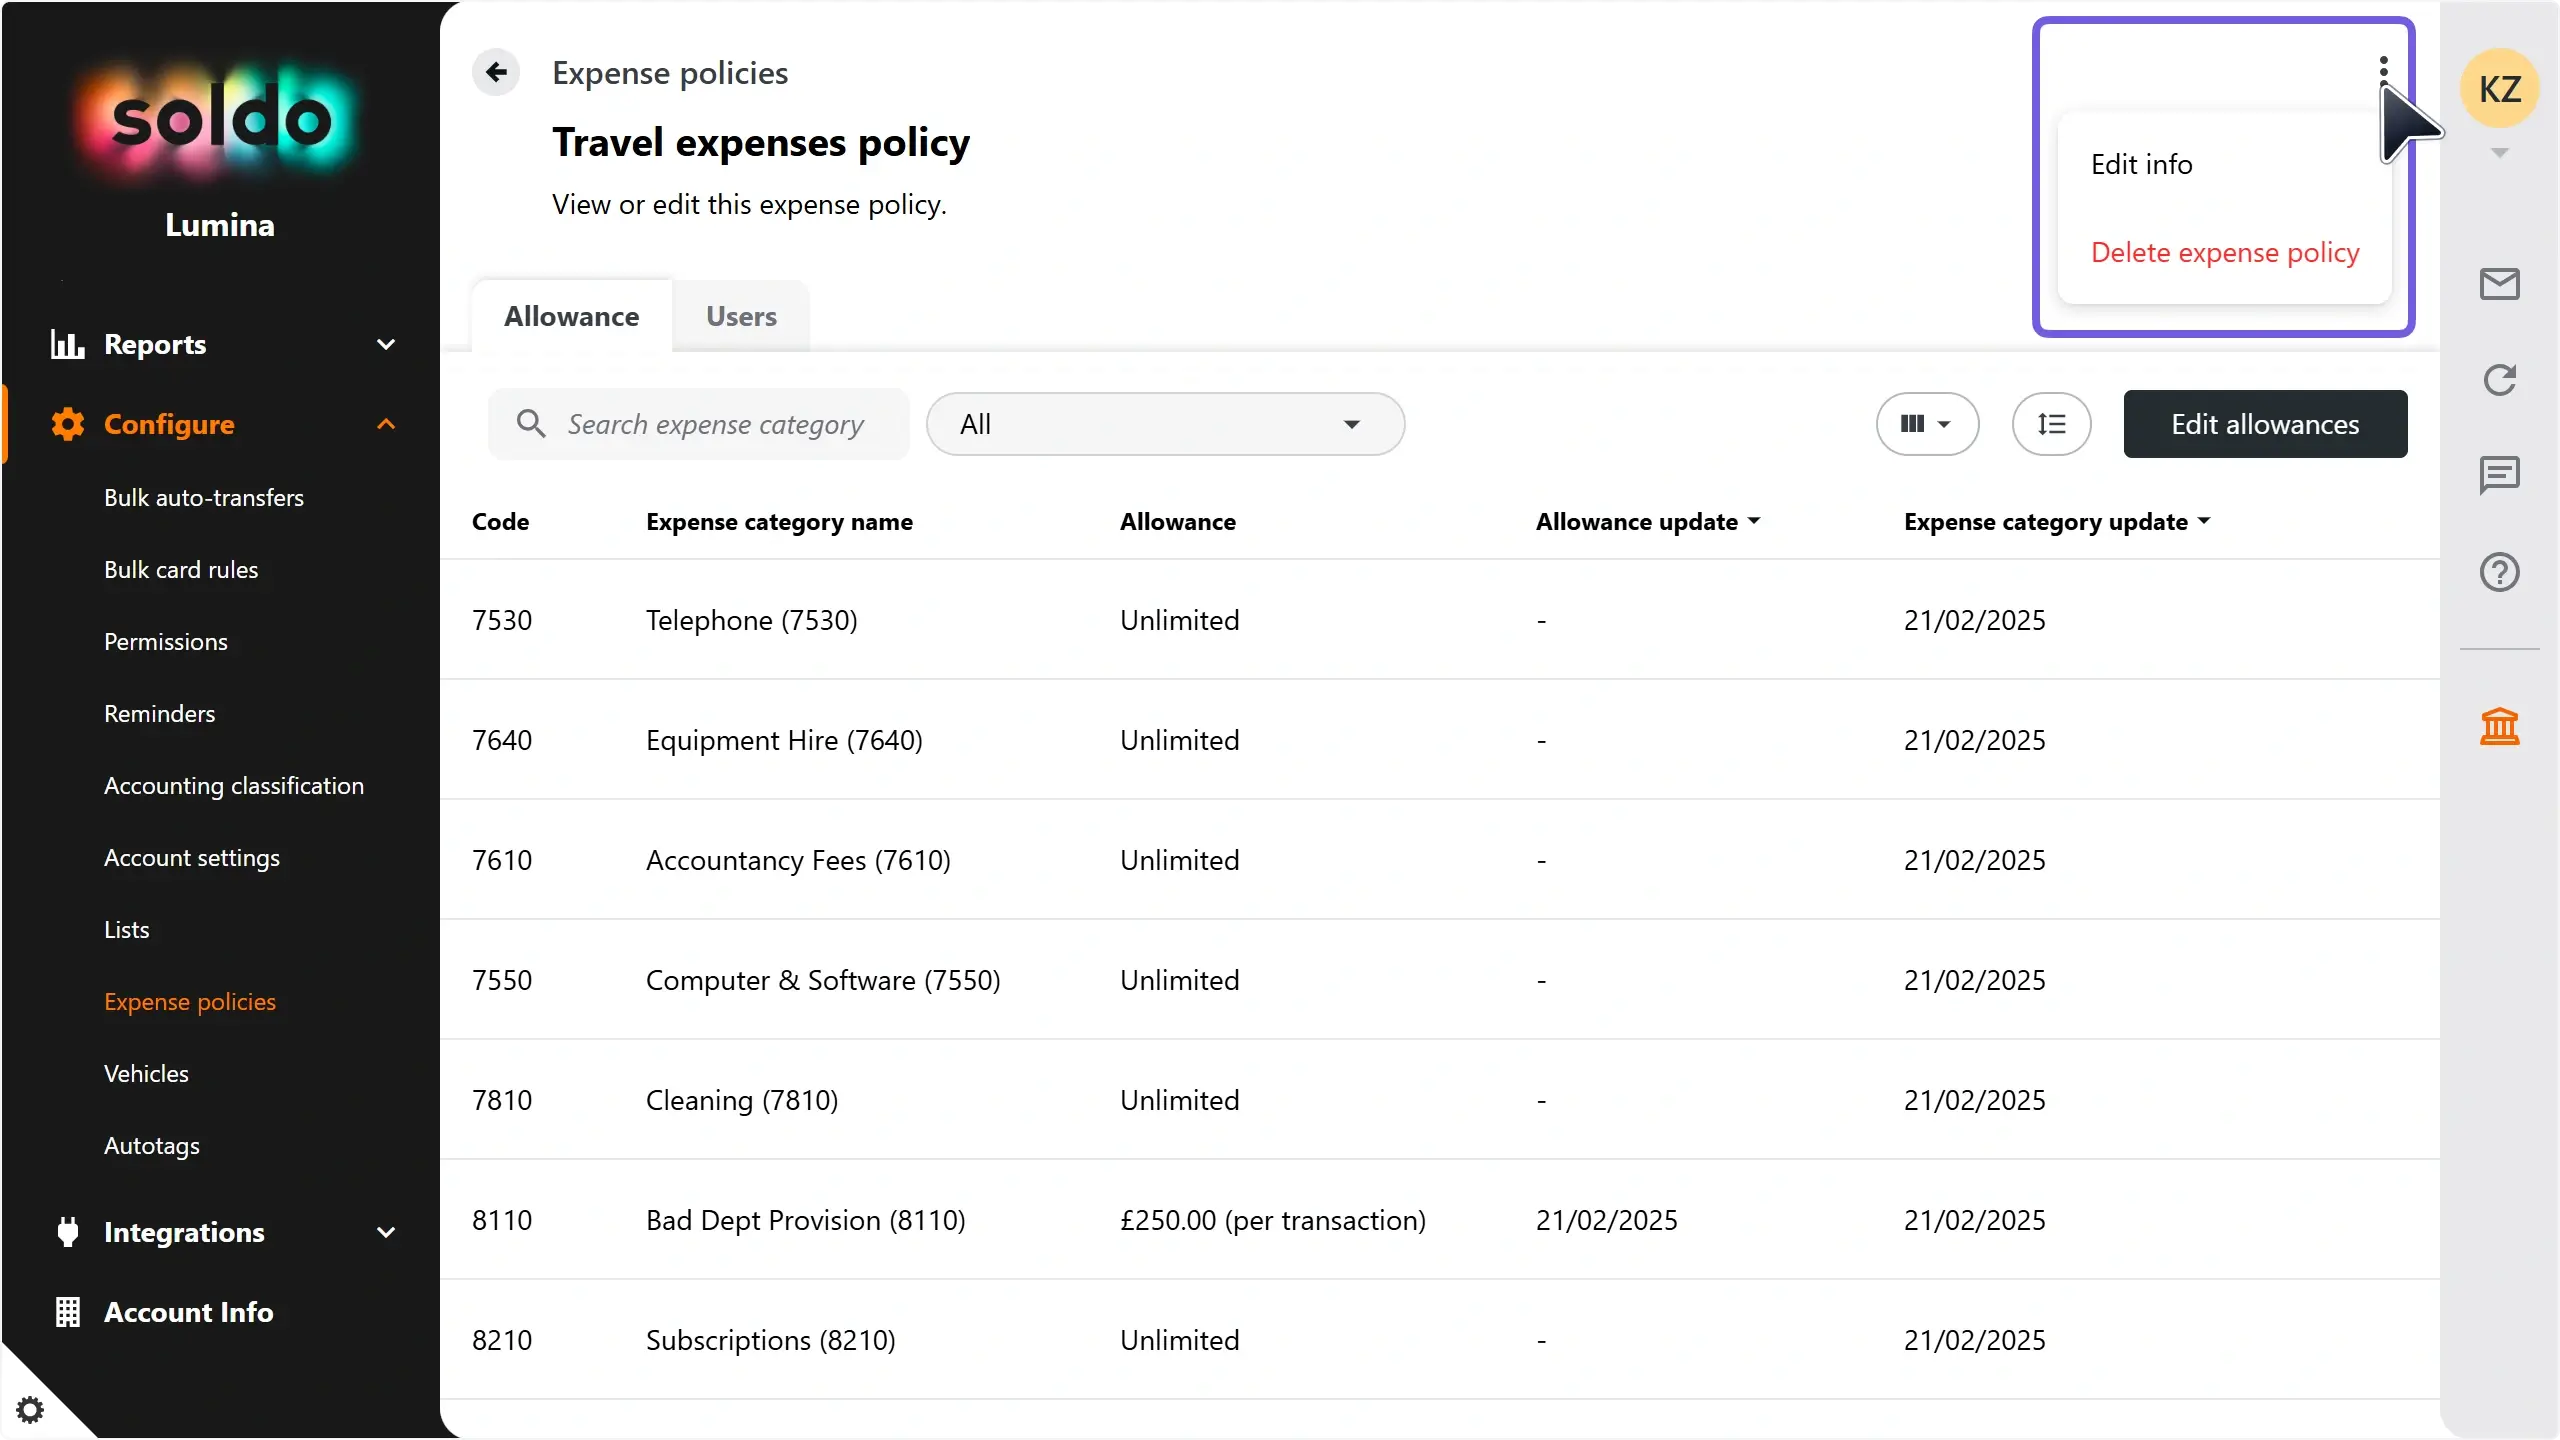Click the search magnifier icon
This screenshot has width=2560, height=1440.
(x=531, y=424)
